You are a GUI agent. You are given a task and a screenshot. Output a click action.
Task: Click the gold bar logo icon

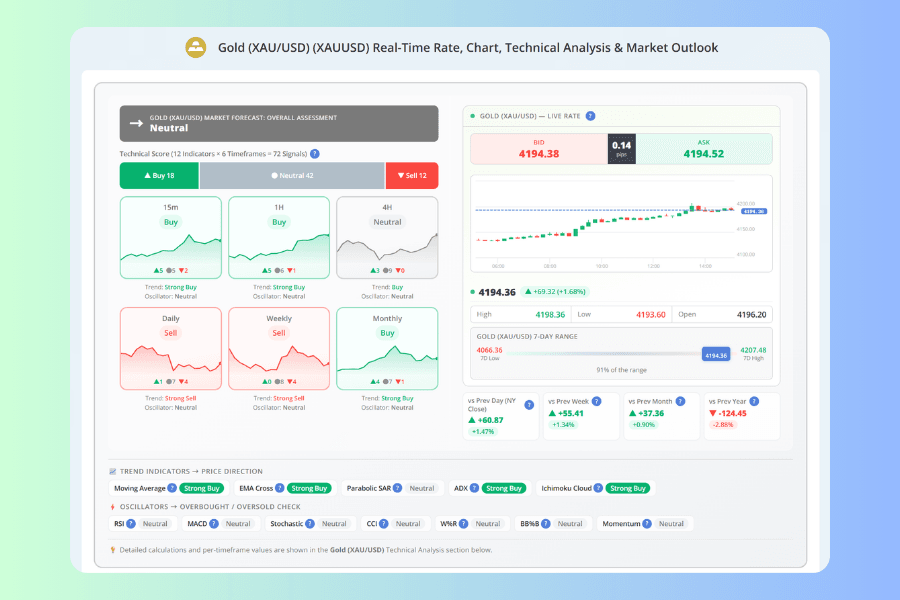point(196,47)
